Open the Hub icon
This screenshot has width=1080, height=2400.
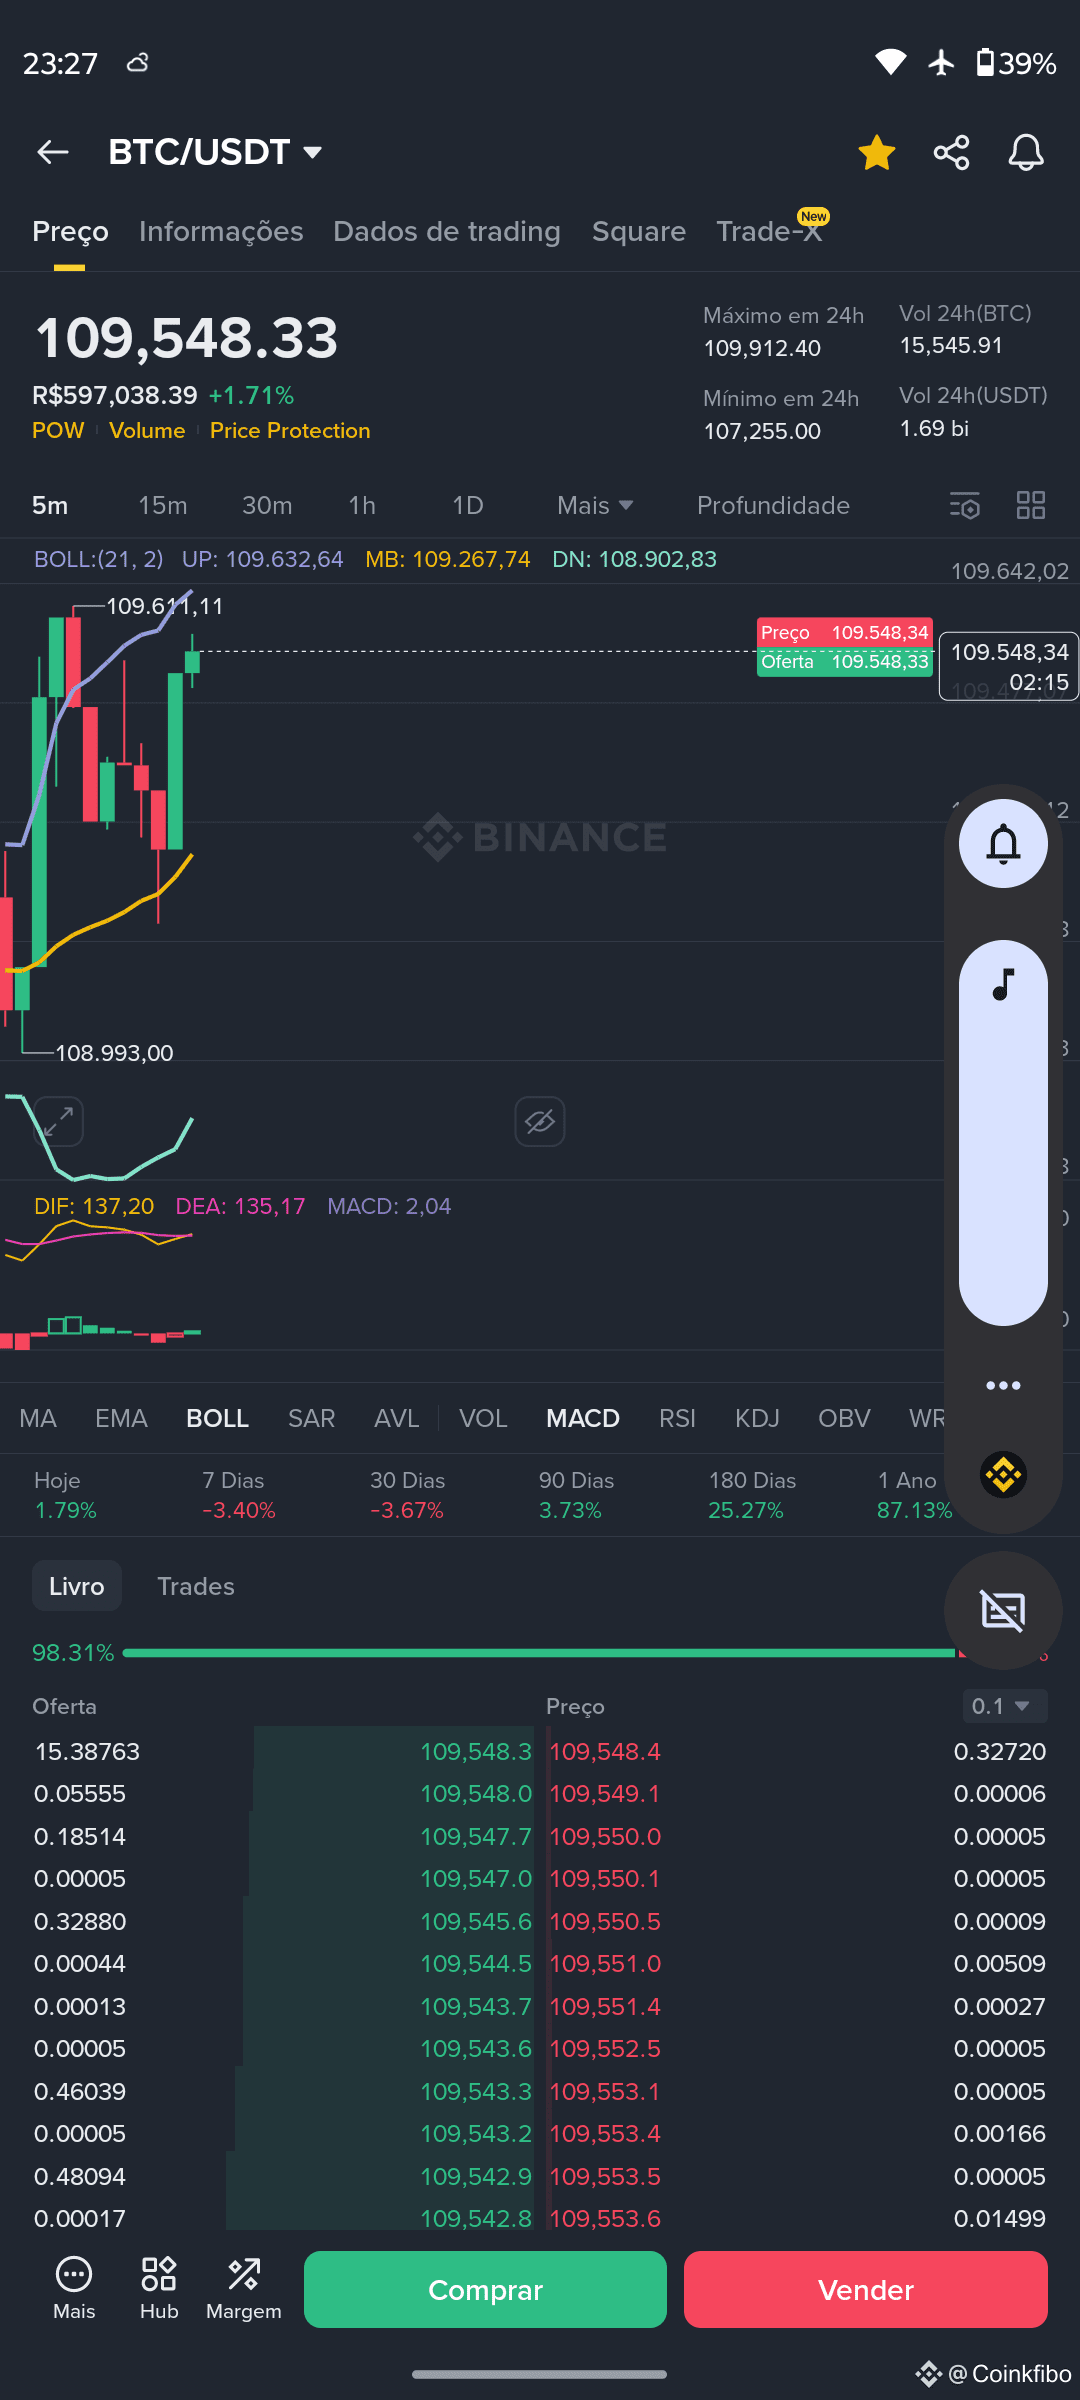coord(159,2287)
